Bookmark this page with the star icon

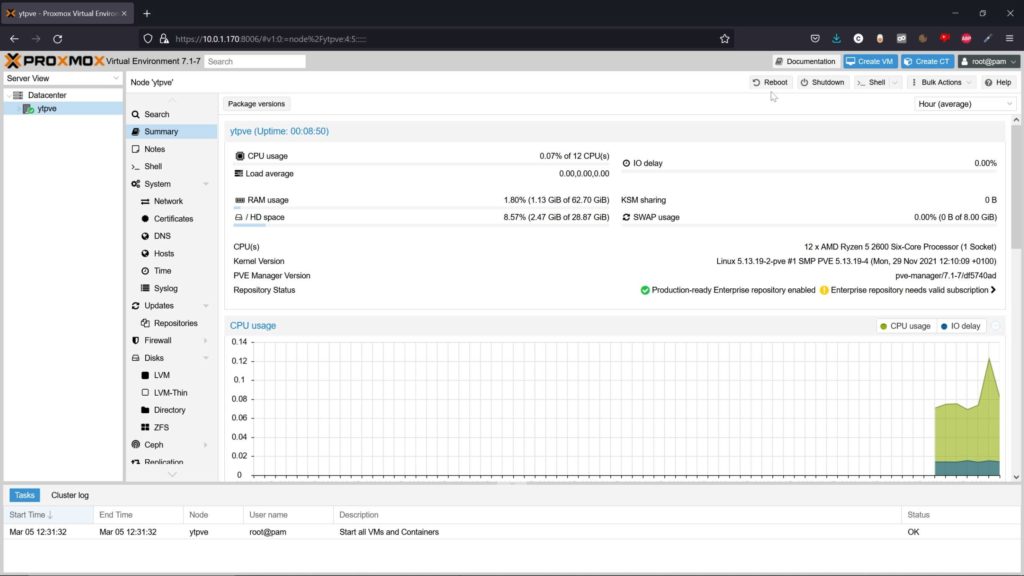724,39
